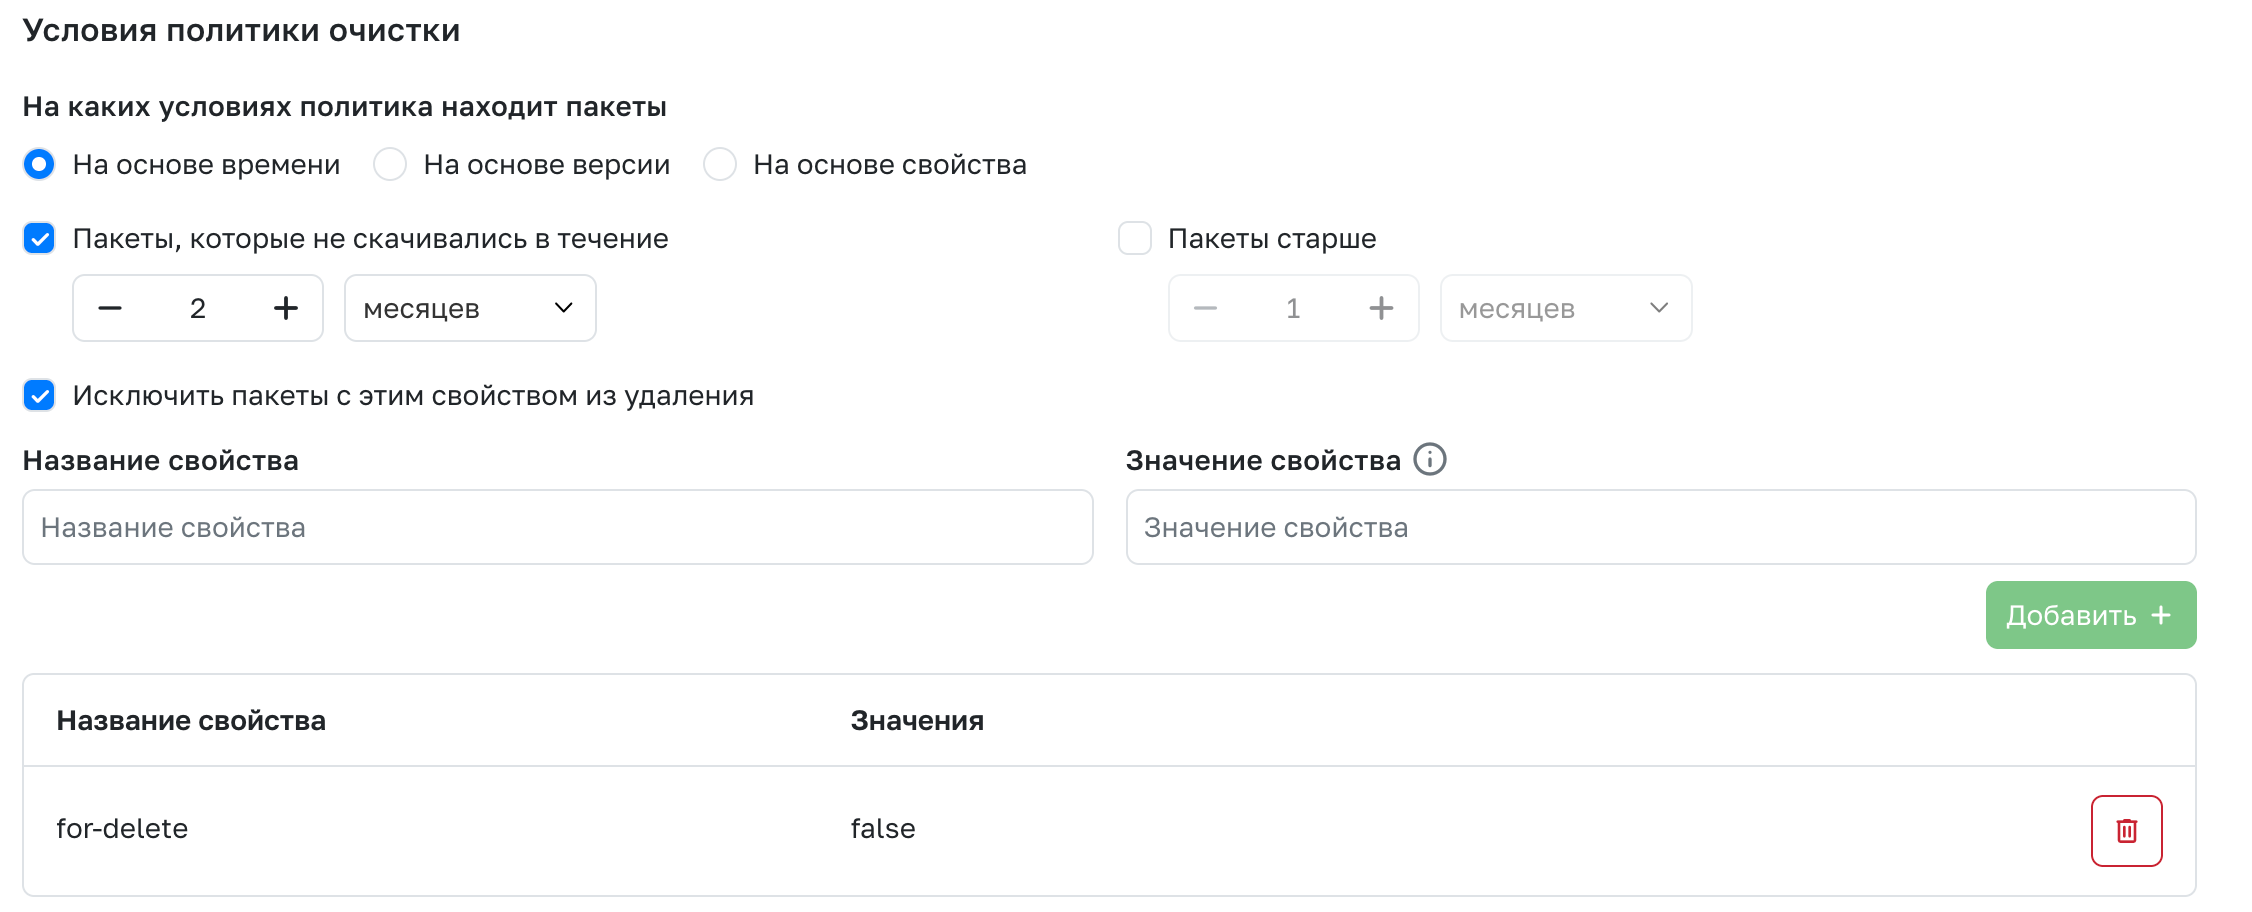The height and width of the screenshot is (912, 2252).
Task: Click the value 2 in period stepper
Action: coord(198,308)
